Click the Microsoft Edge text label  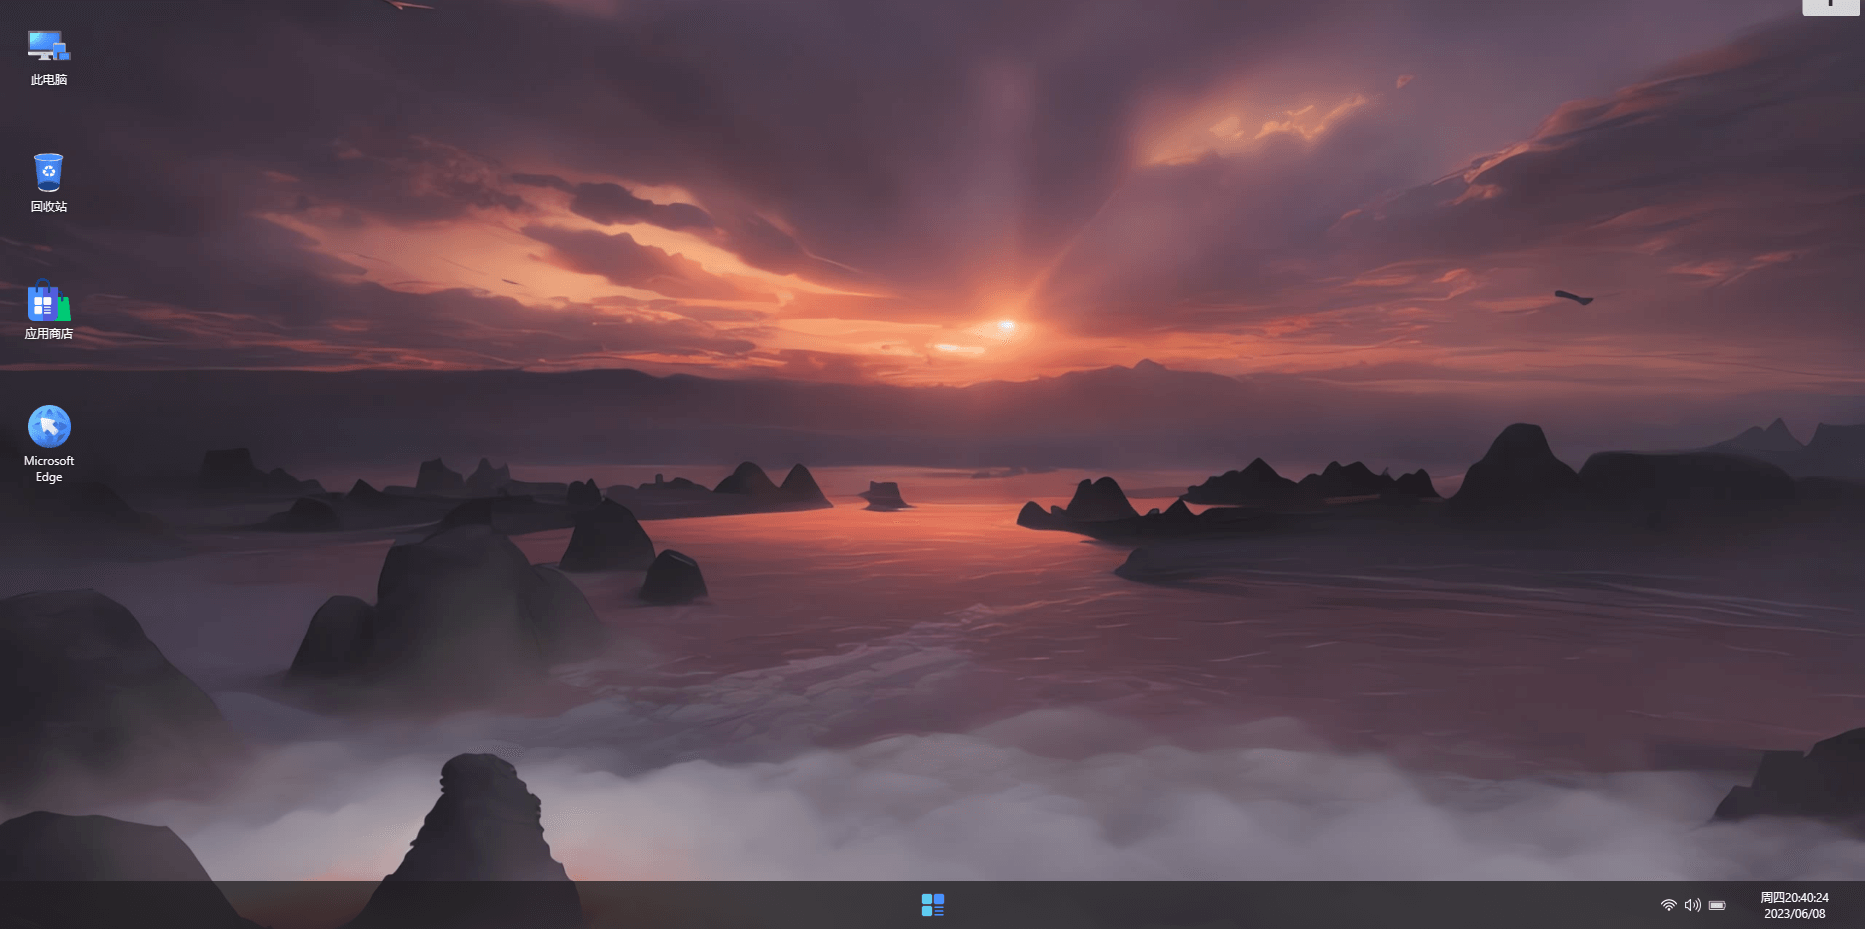(x=48, y=469)
